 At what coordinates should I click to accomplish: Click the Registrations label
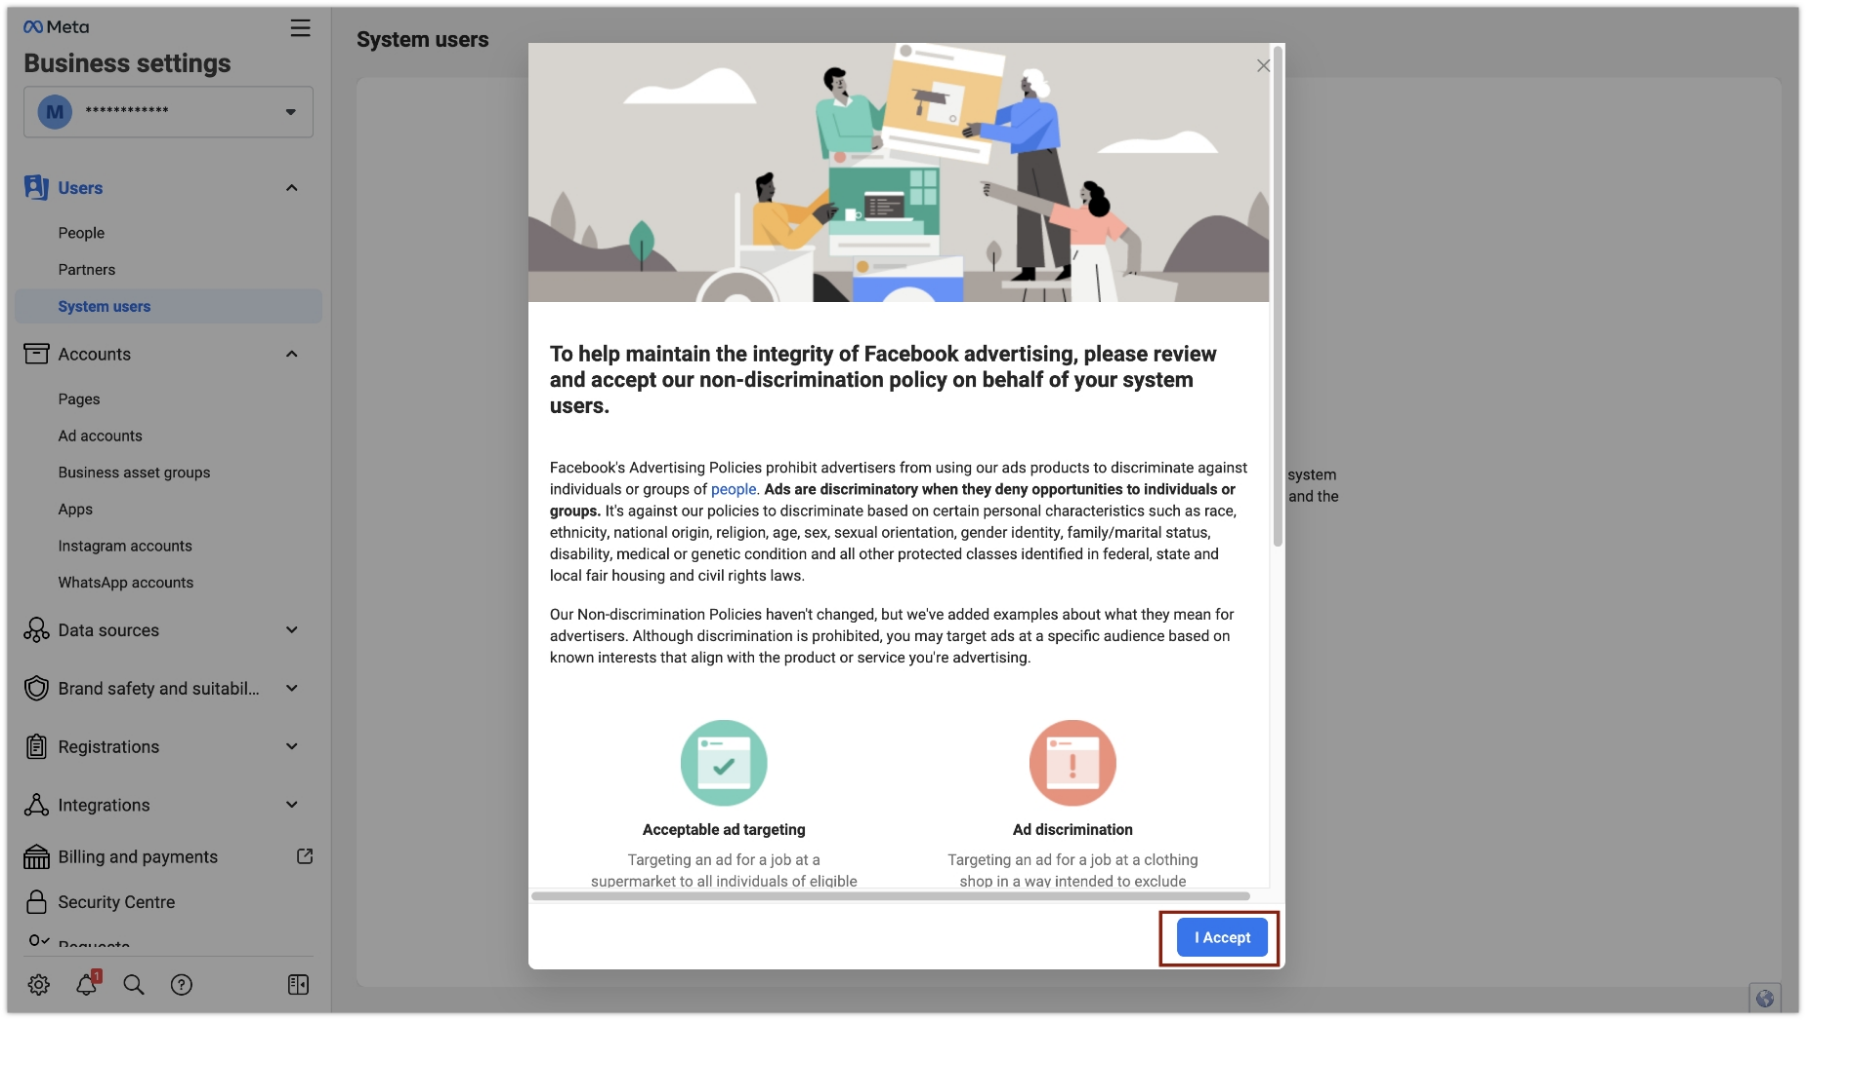108,747
